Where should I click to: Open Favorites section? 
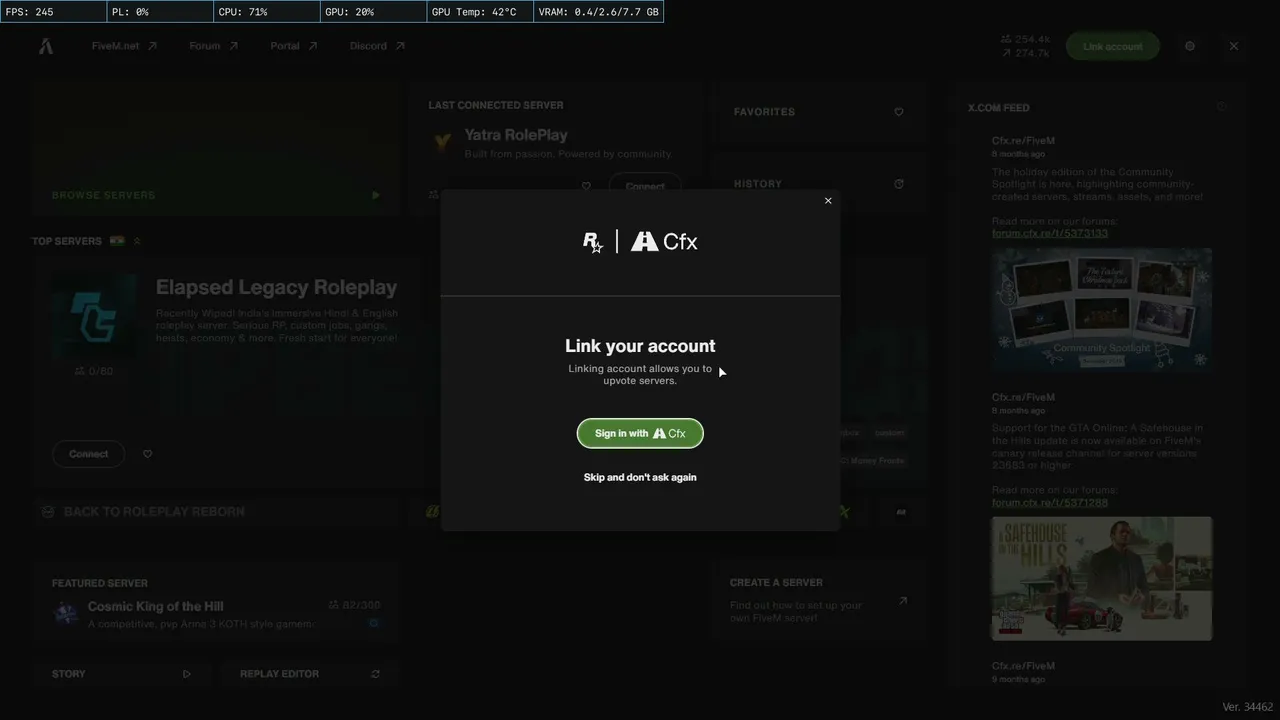click(819, 112)
